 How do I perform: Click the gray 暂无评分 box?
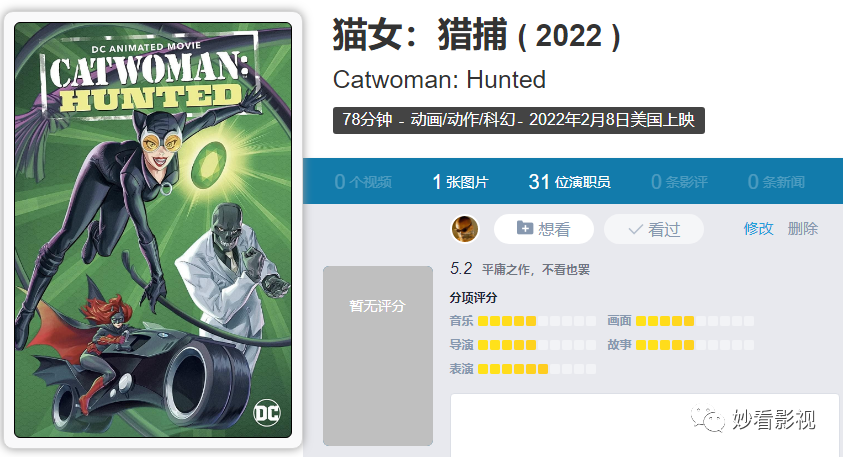[377, 355]
